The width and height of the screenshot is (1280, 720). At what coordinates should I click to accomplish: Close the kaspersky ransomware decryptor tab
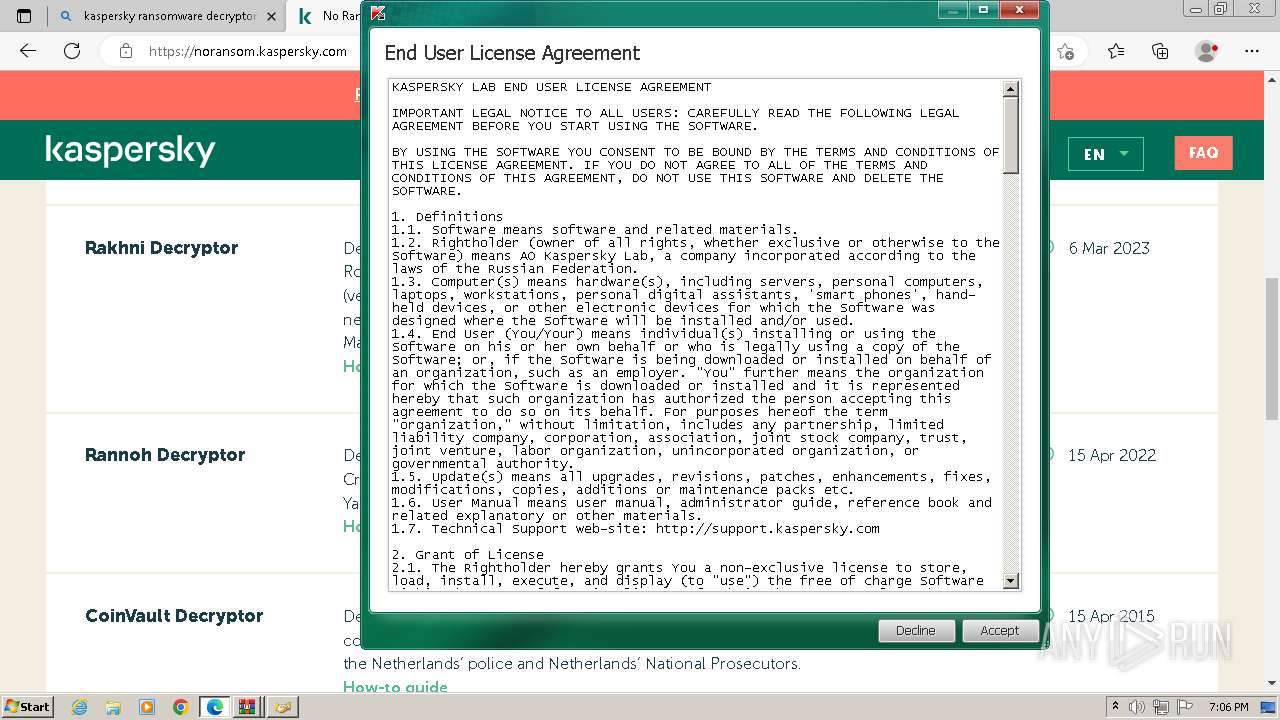tap(270, 16)
